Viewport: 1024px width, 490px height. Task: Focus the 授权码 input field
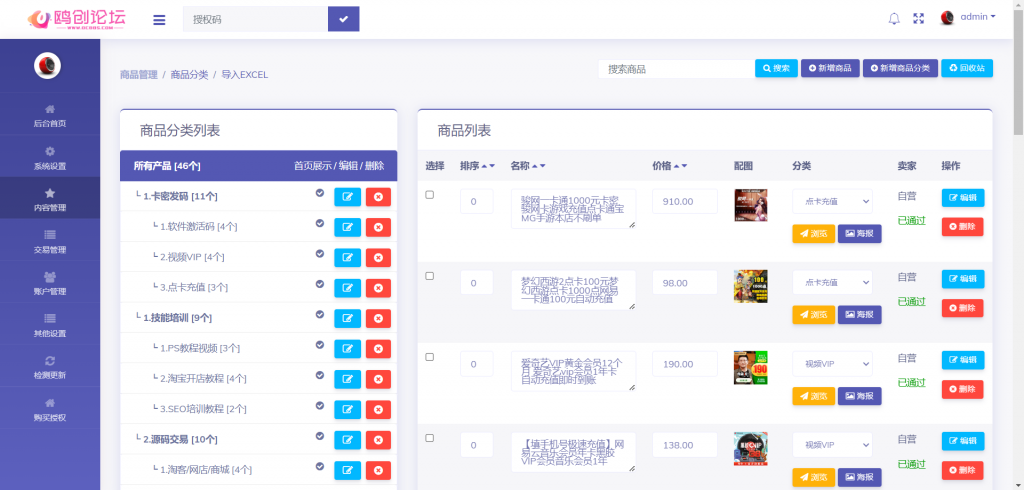coord(255,19)
